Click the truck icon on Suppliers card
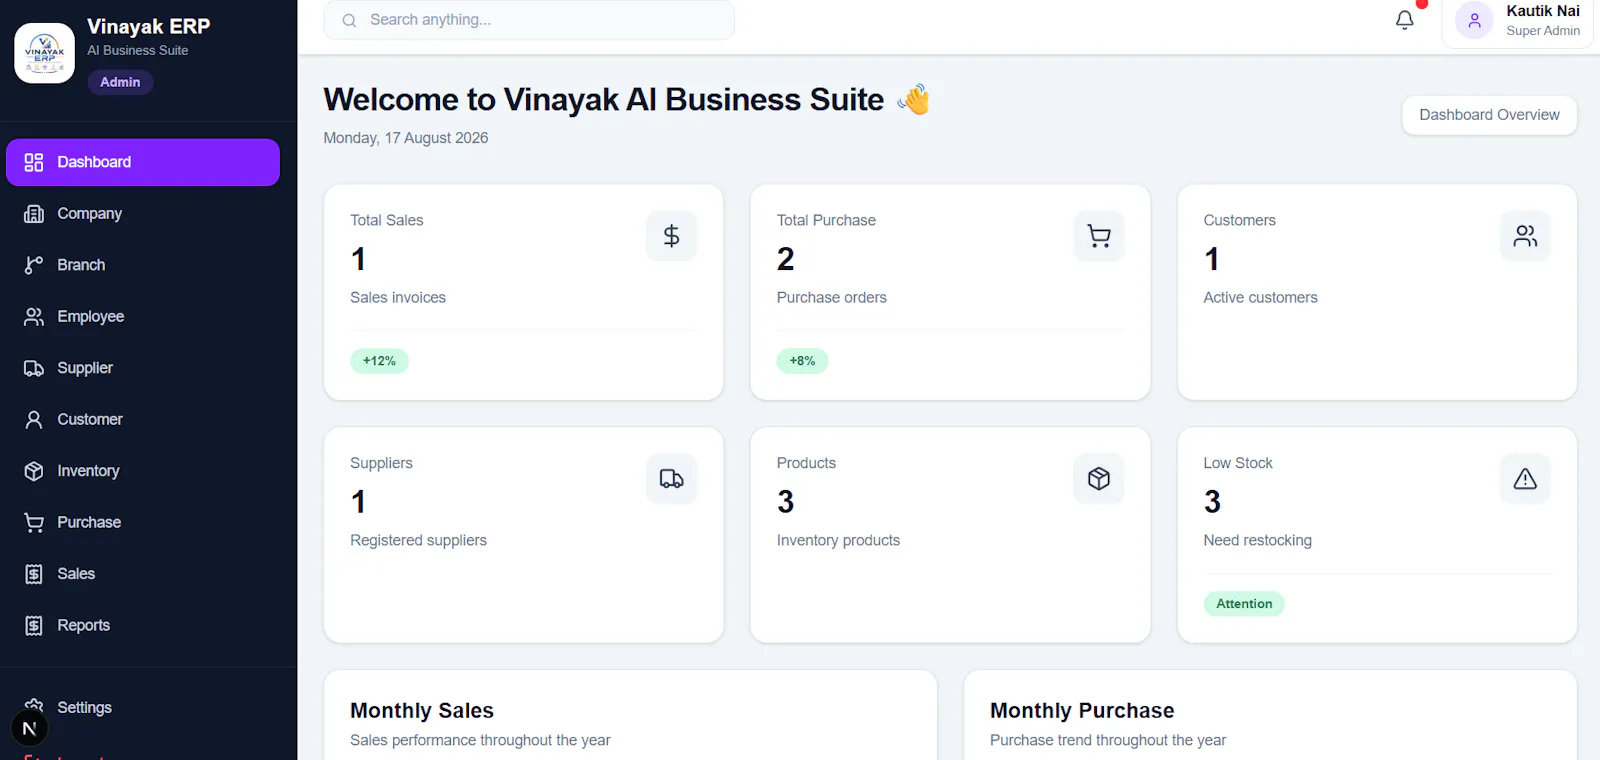 [671, 479]
